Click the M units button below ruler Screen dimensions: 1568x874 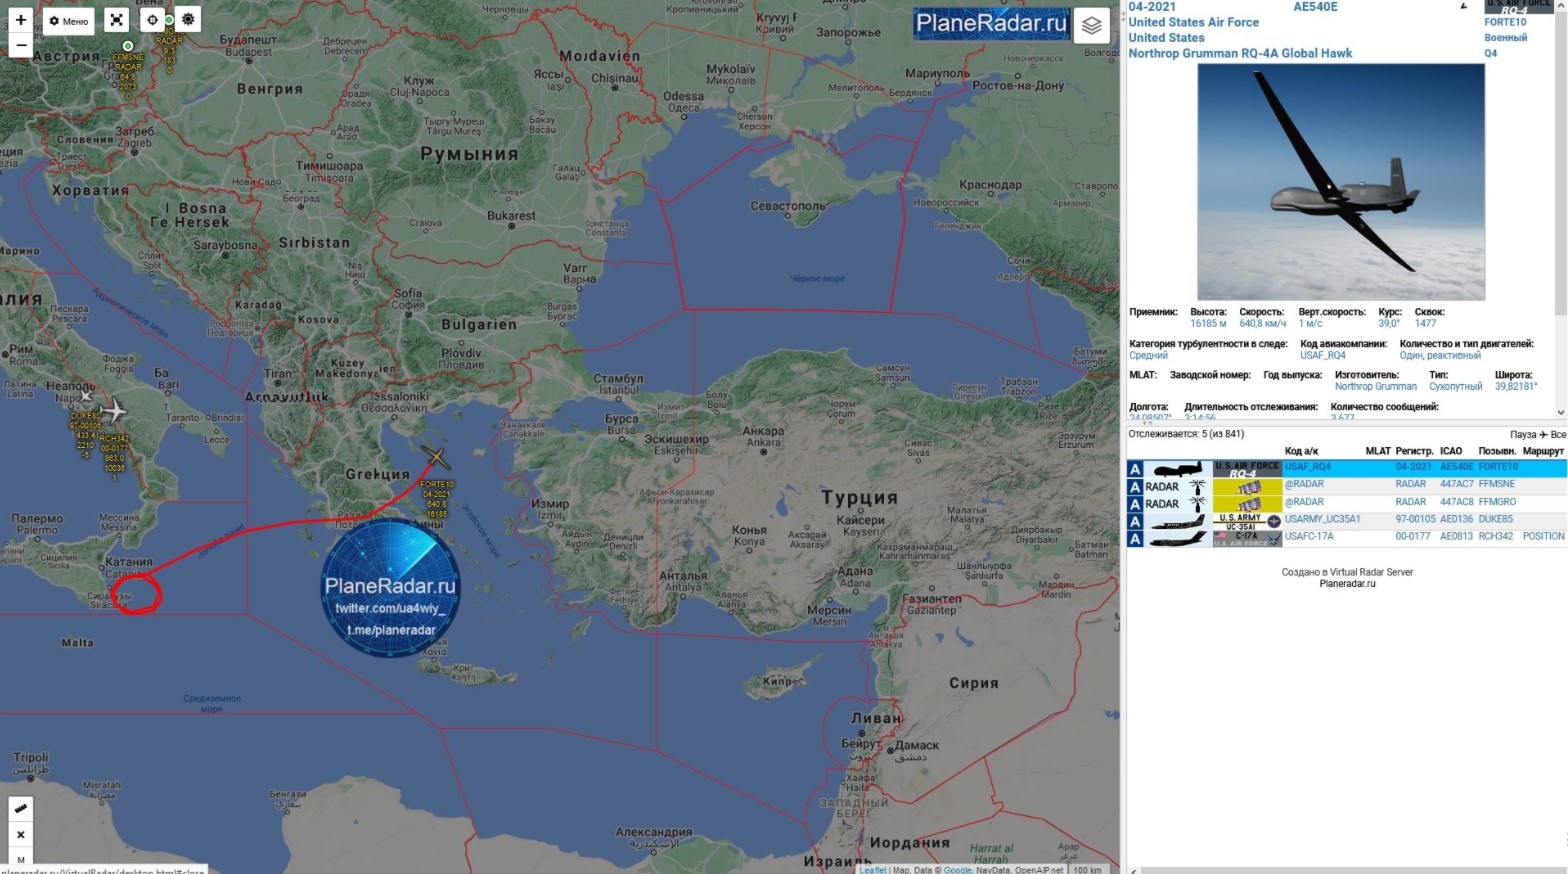[21, 860]
